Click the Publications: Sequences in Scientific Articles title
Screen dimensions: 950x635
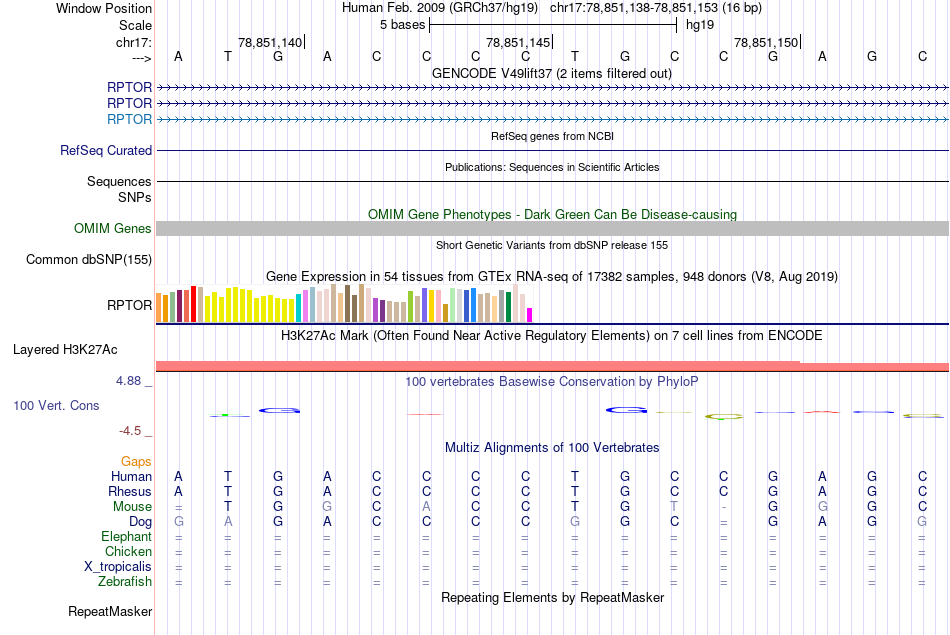552,167
